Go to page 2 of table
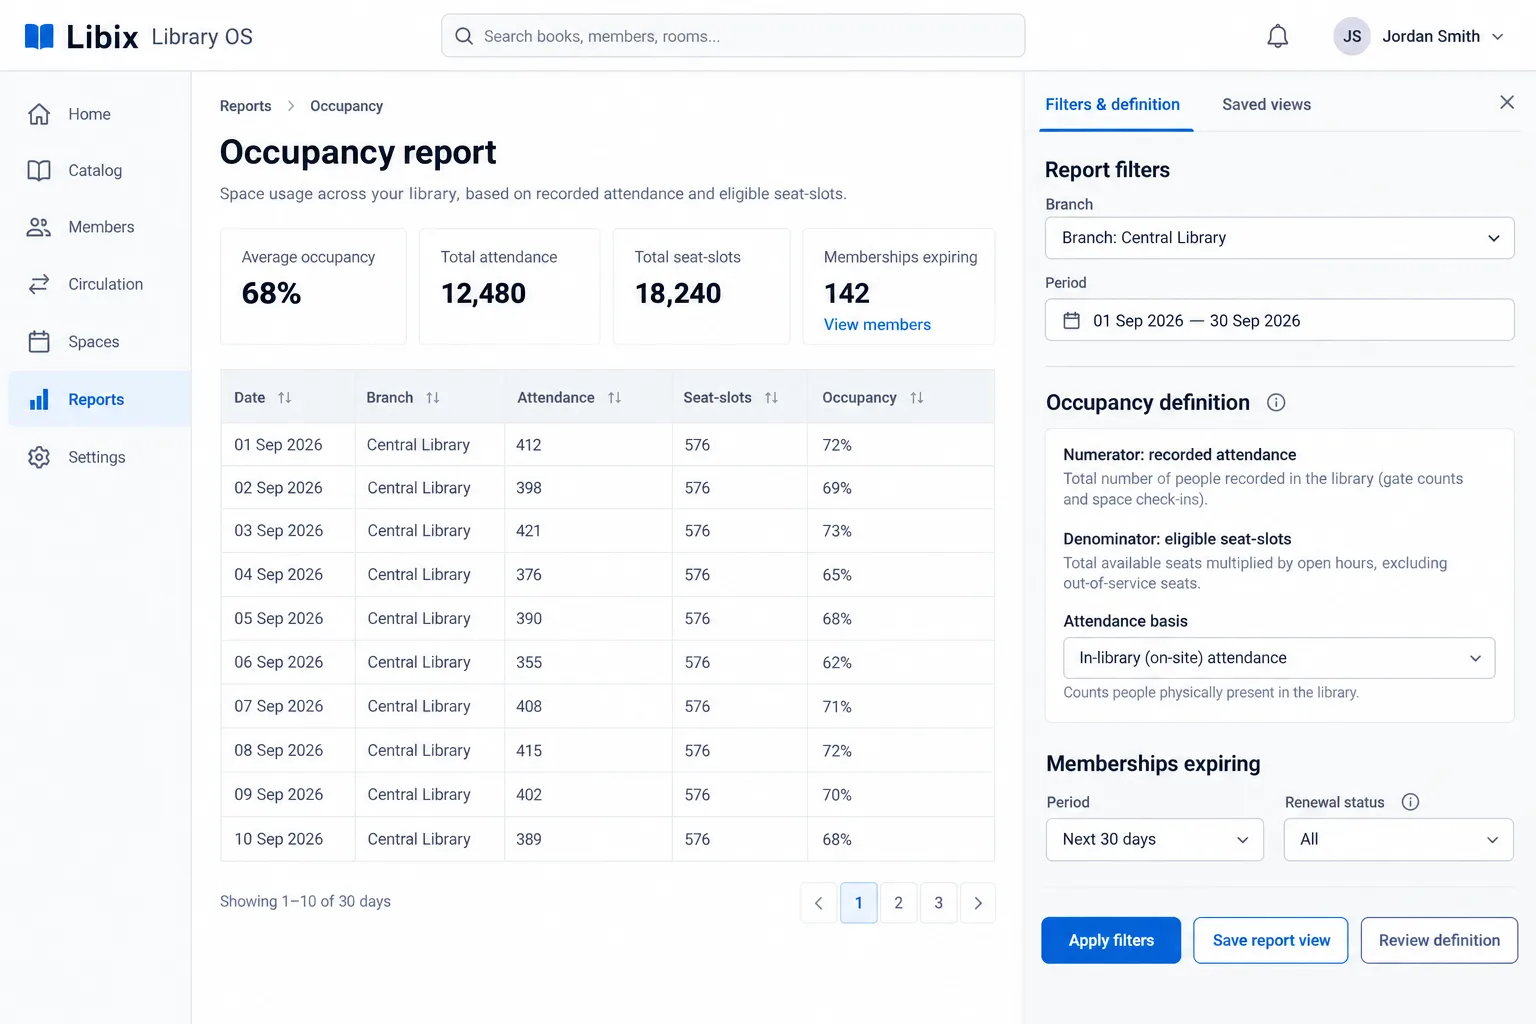 (x=899, y=903)
